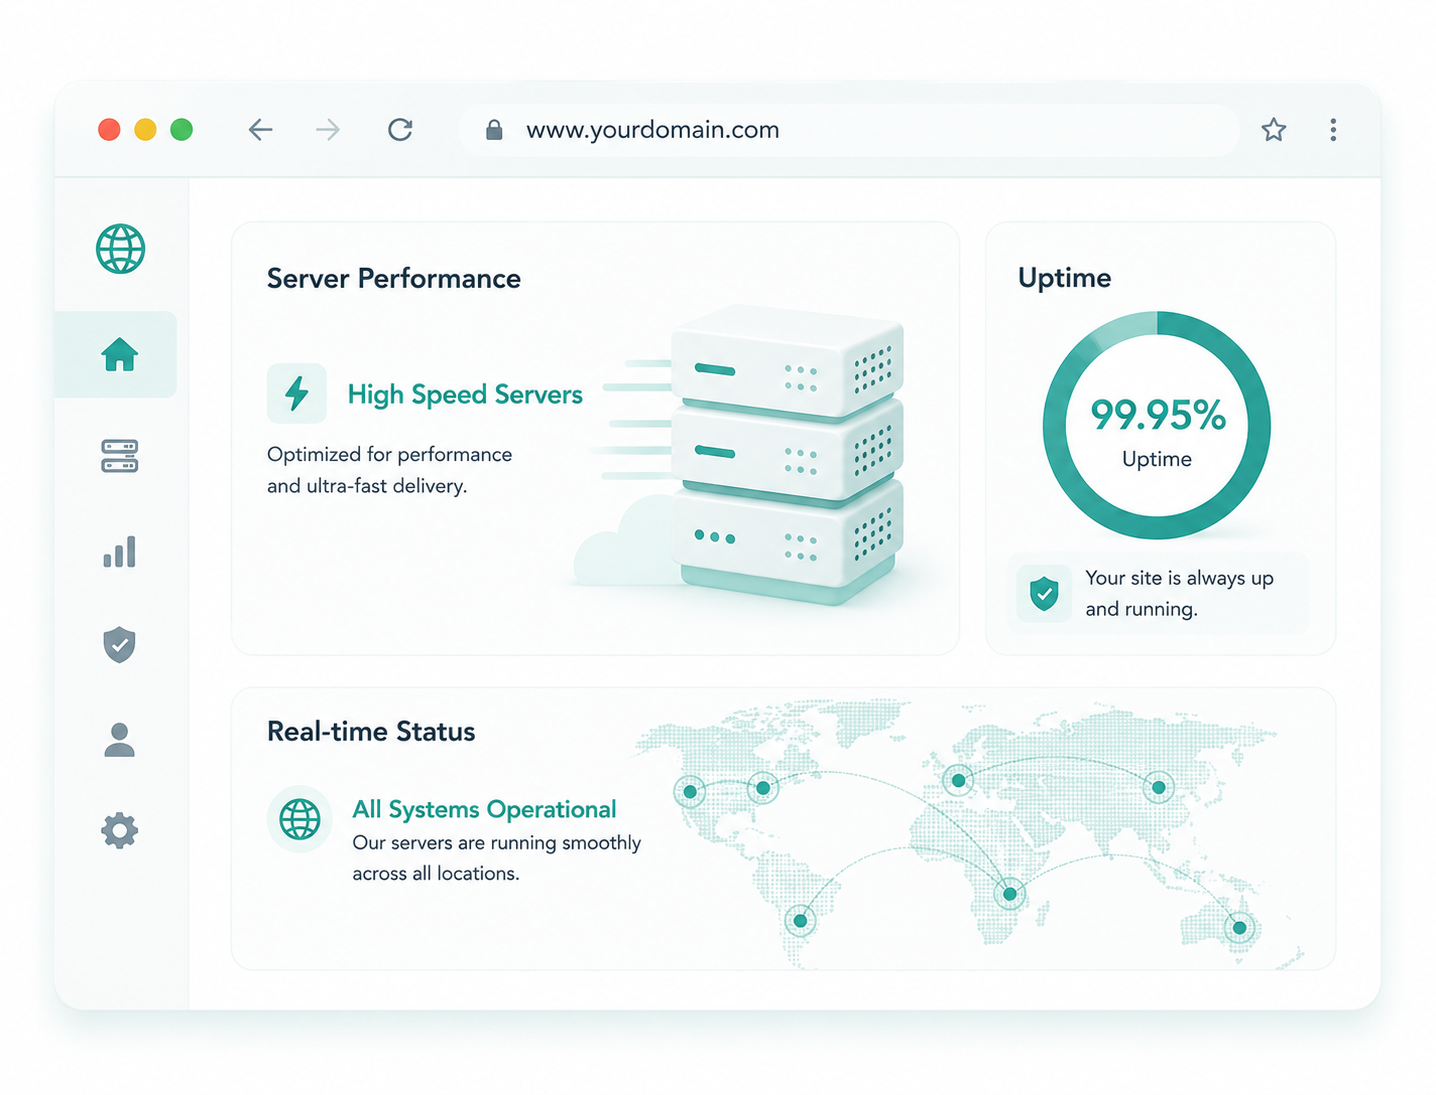Click the North America east coast map node
The width and height of the screenshot is (1436, 1095).
point(763,788)
